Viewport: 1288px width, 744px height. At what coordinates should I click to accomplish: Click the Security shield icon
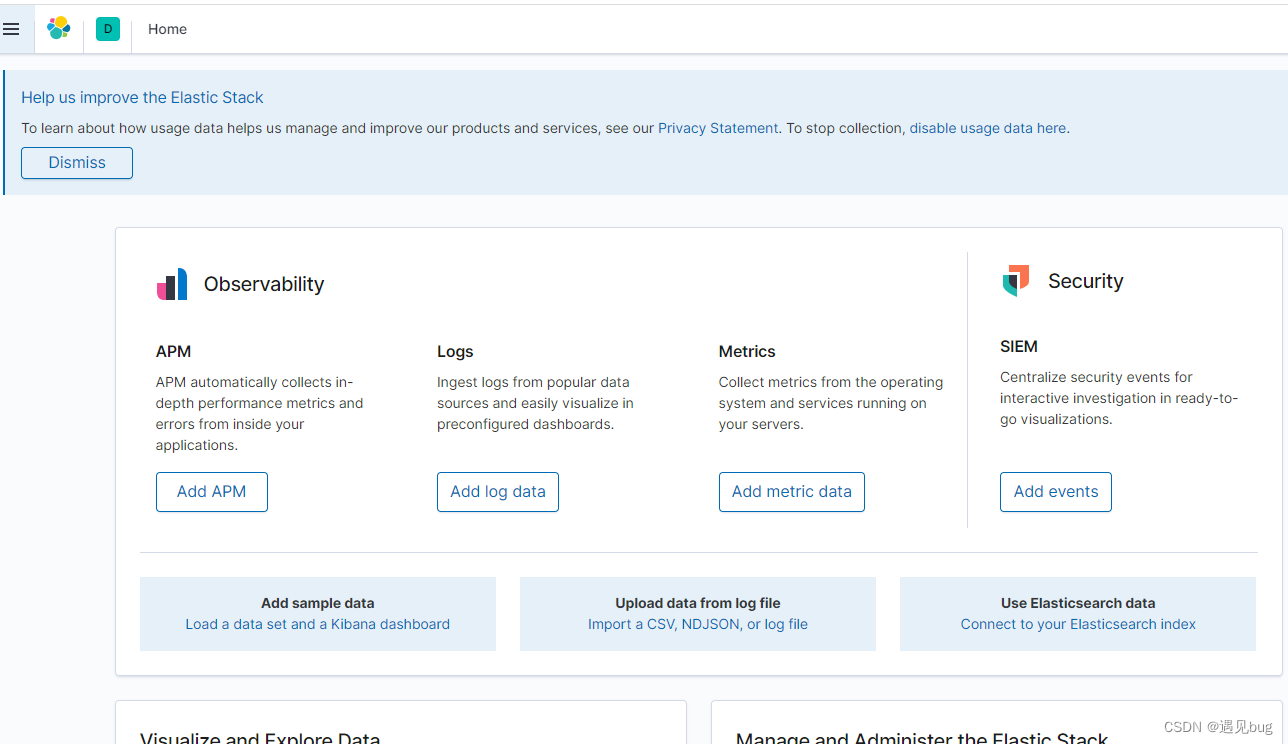1015,280
